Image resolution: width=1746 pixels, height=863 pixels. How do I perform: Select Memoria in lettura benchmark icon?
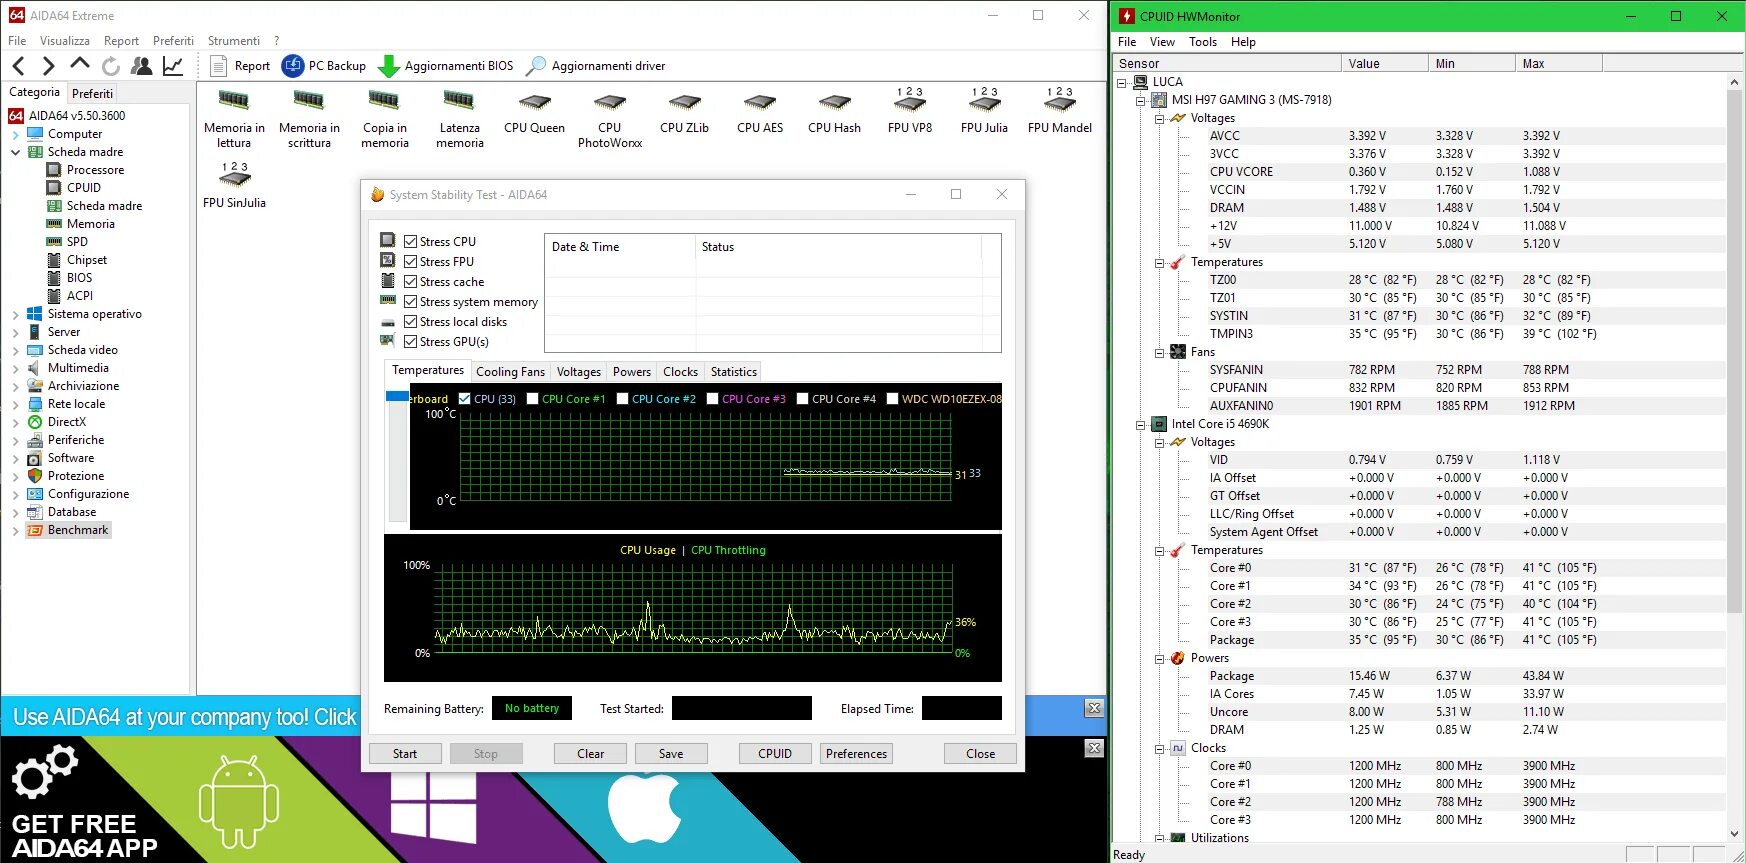click(x=234, y=119)
